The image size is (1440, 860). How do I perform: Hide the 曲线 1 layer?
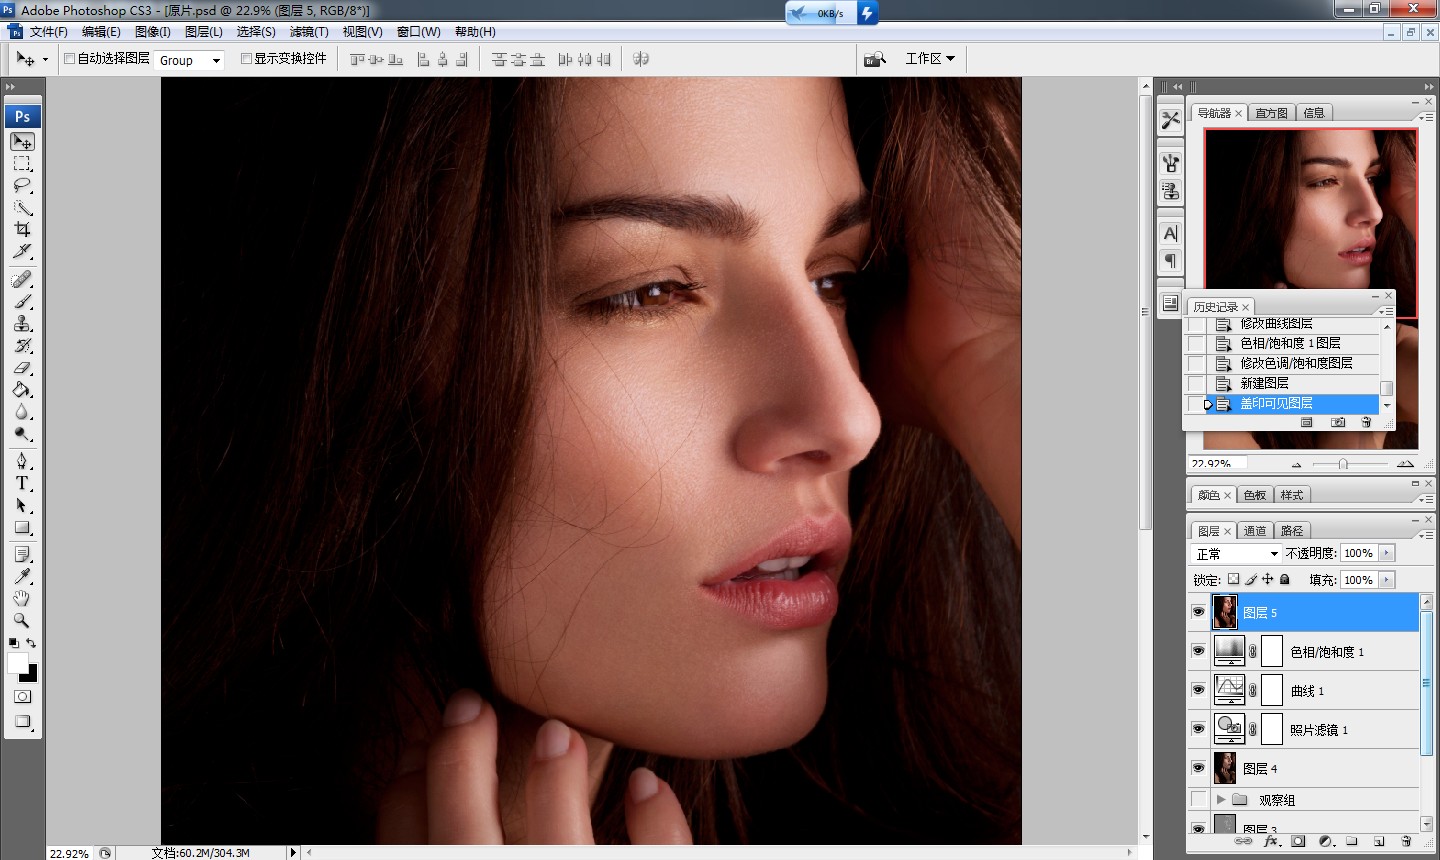1198,690
